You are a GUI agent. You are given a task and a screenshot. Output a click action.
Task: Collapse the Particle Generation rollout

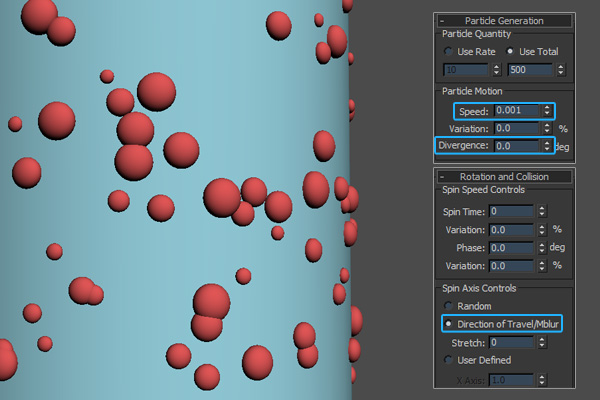444,20
